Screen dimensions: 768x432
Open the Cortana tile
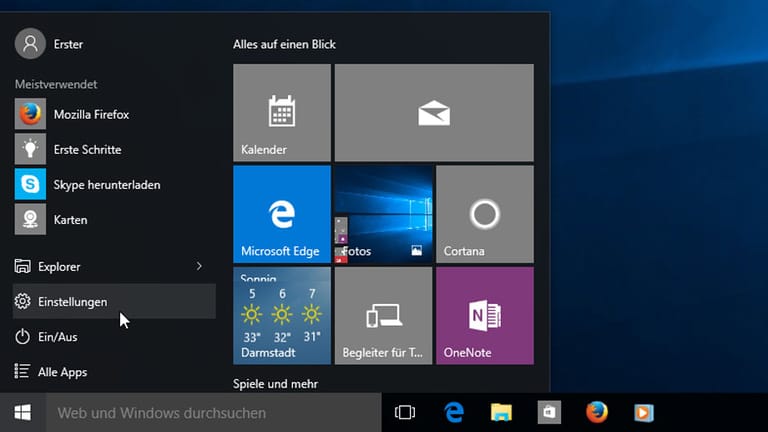pos(485,214)
